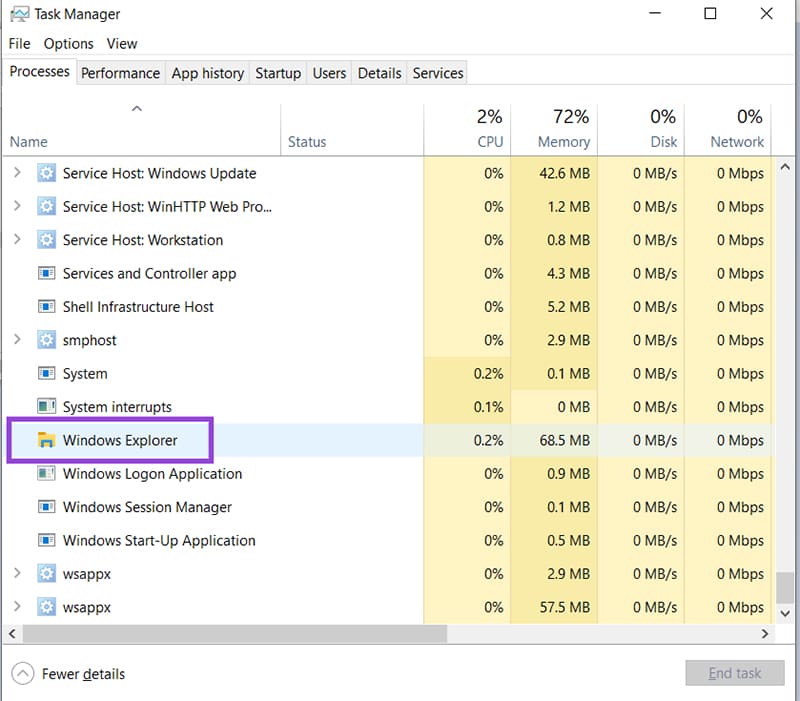The width and height of the screenshot is (800, 701).
Task: Click the vertical scrollbar up arrow
Action: 785,167
